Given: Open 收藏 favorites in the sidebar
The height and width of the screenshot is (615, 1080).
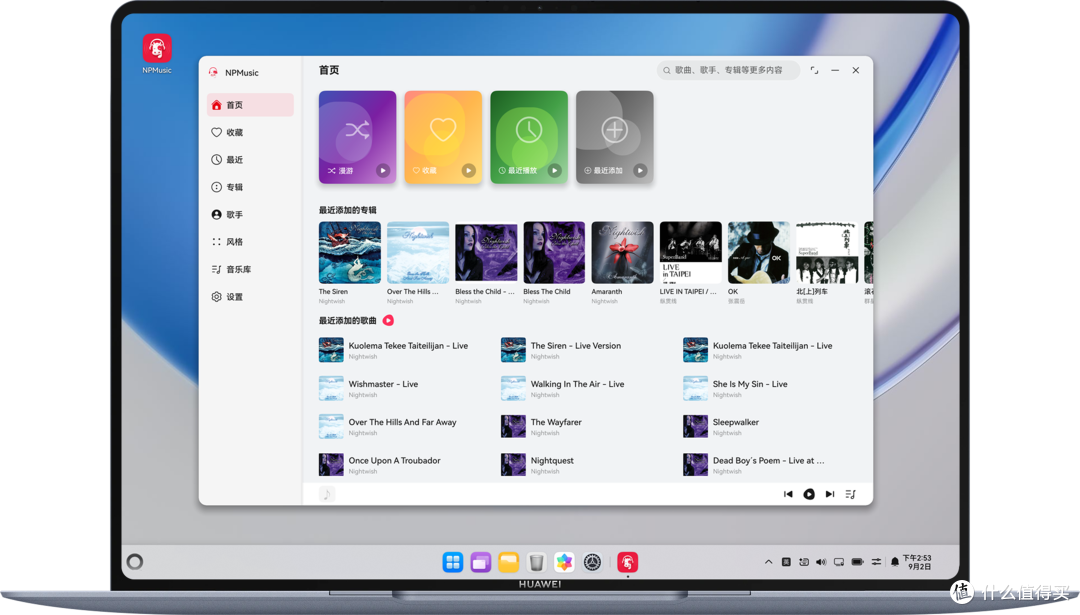Looking at the screenshot, I should [250, 132].
